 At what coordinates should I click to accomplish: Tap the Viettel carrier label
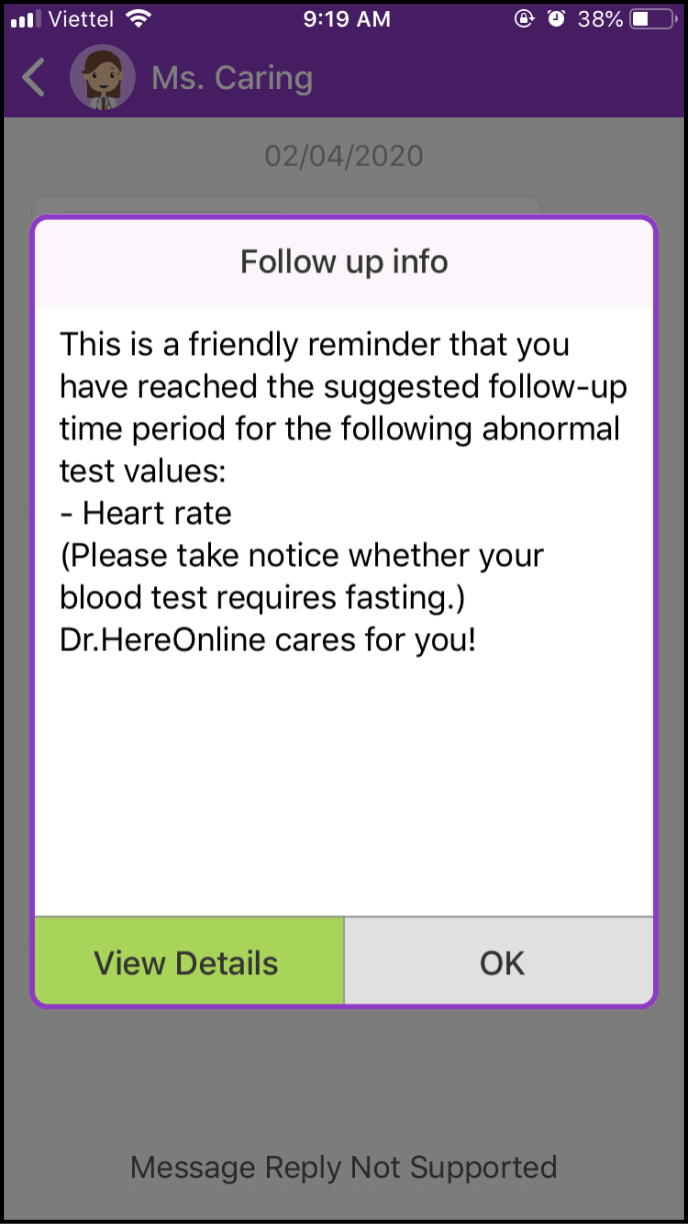[x=83, y=19]
